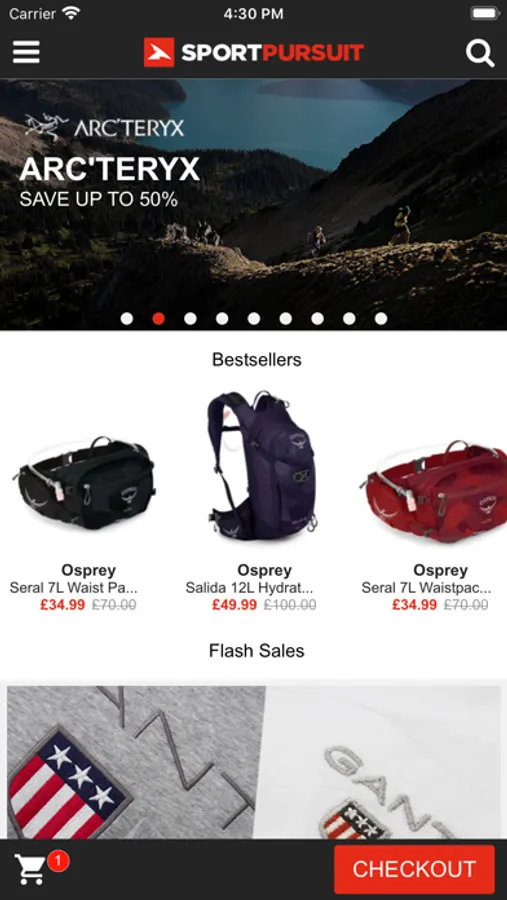Select the fifth carousel dot
Image resolution: width=507 pixels, height=900 pixels.
(254, 319)
